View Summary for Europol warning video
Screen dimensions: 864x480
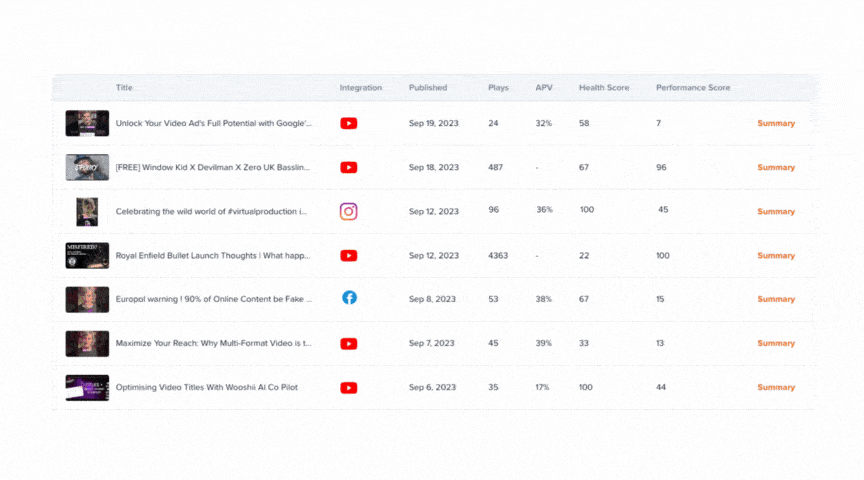[x=775, y=299]
